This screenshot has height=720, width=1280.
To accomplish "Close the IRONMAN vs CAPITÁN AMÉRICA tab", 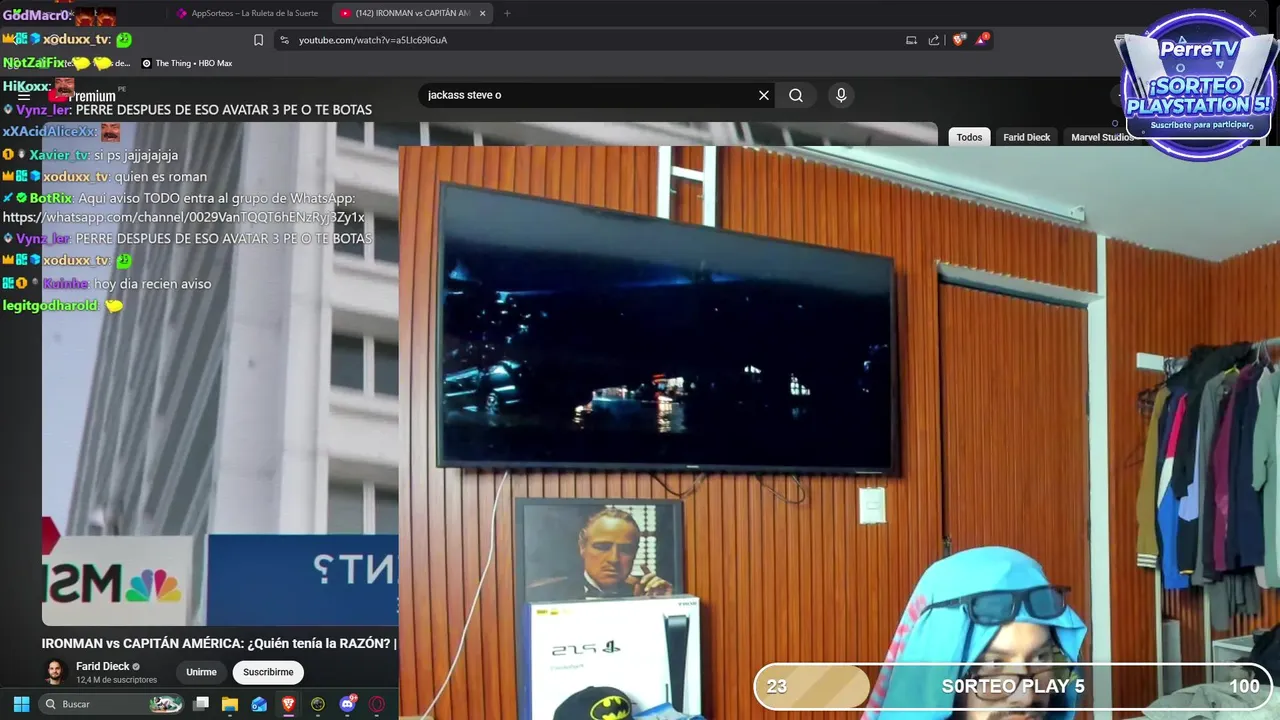I will point(482,13).
